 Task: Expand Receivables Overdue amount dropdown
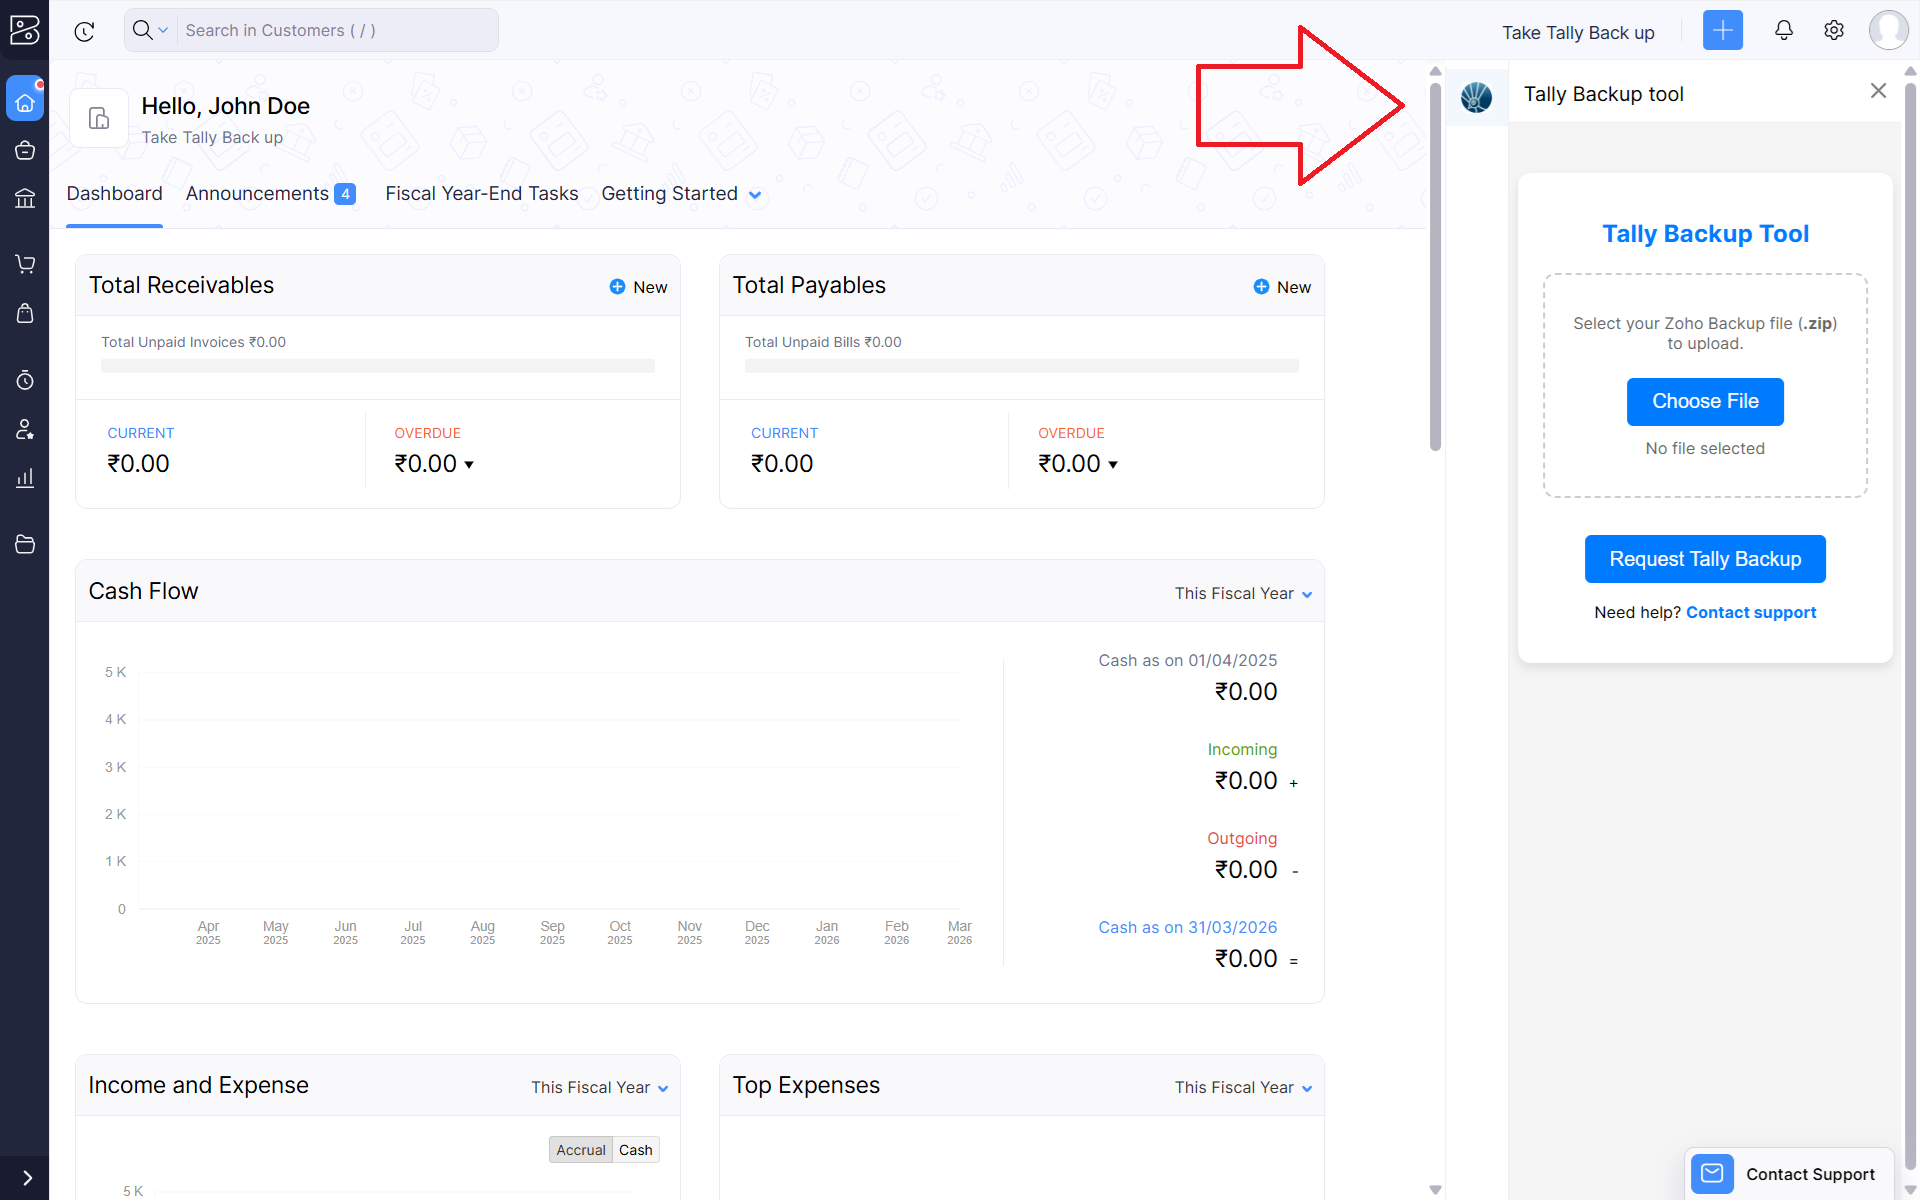click(469, 465)
